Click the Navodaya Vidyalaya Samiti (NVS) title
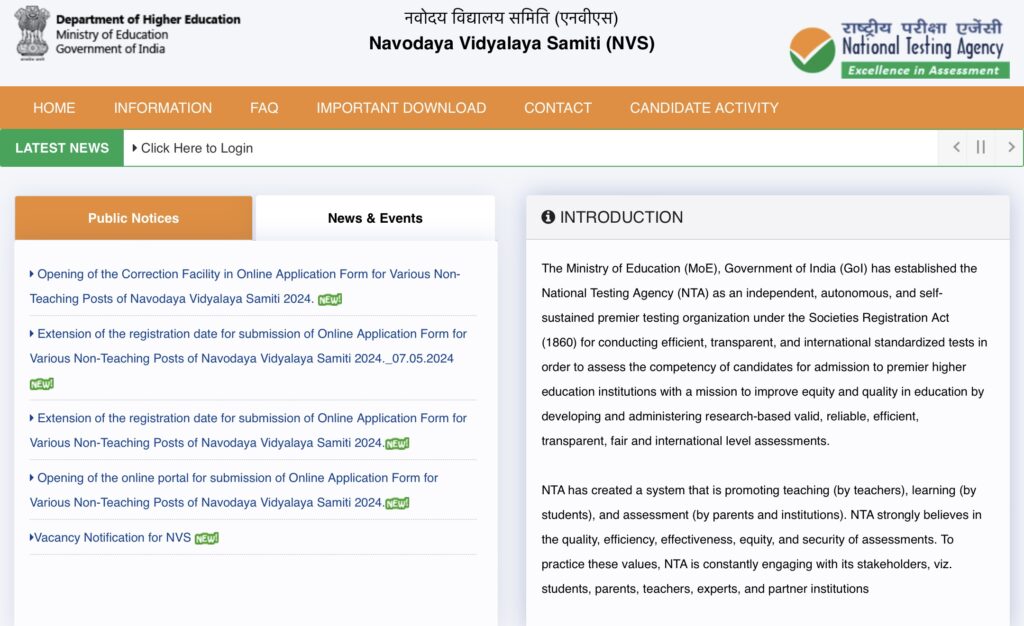The width and height of the screenshot is (1024, 626). [x=511, y=43]
